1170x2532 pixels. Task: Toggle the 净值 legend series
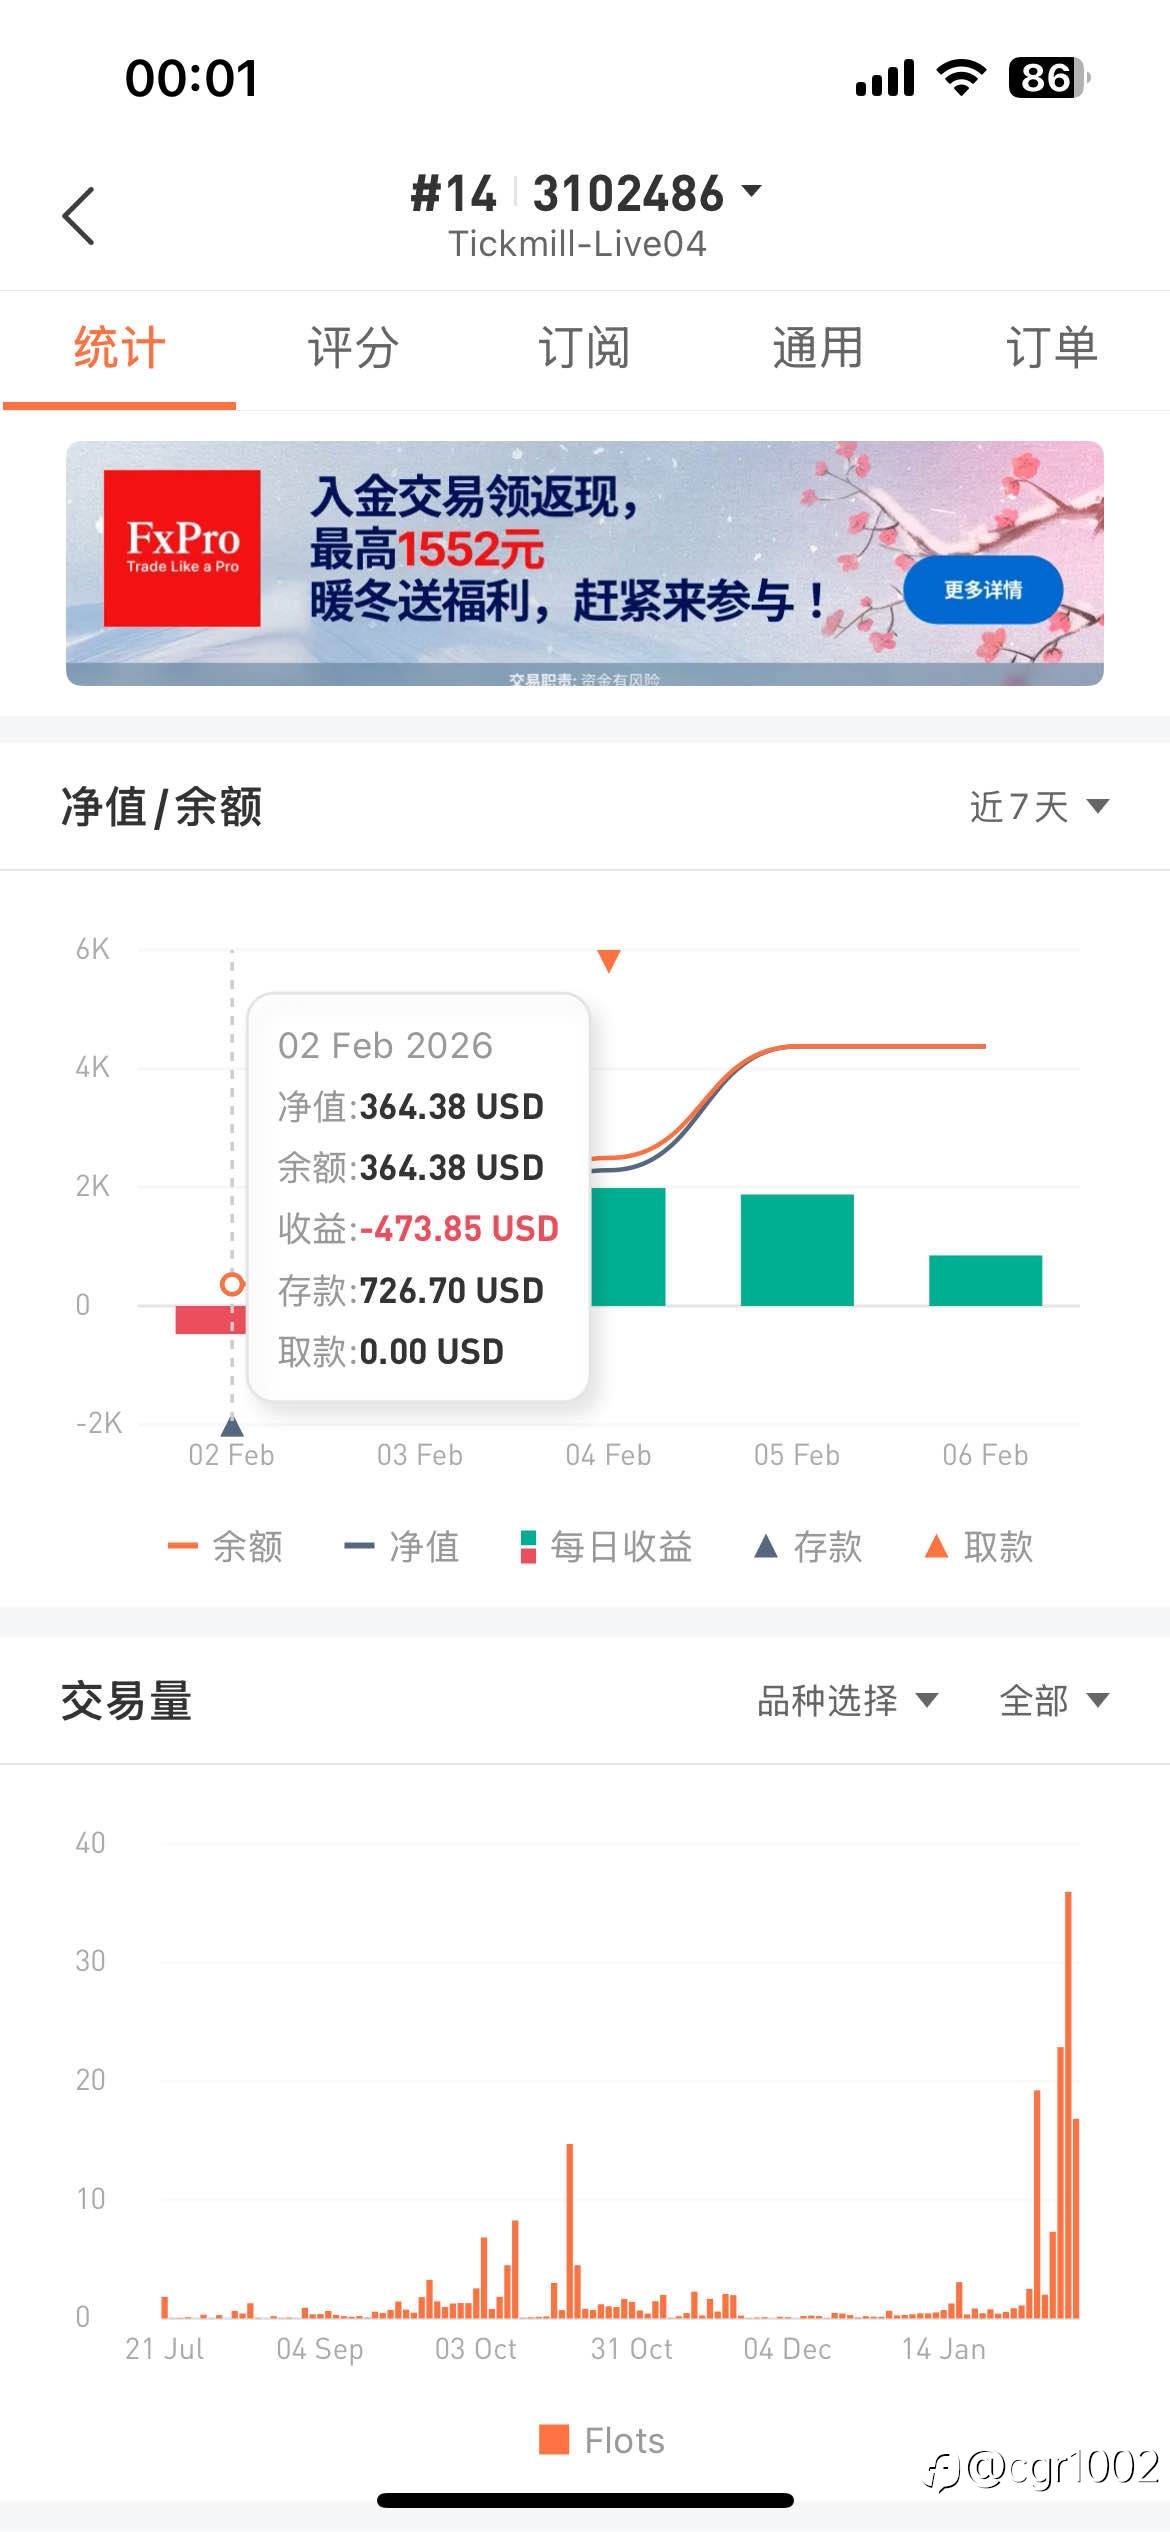click(402, 1547)
